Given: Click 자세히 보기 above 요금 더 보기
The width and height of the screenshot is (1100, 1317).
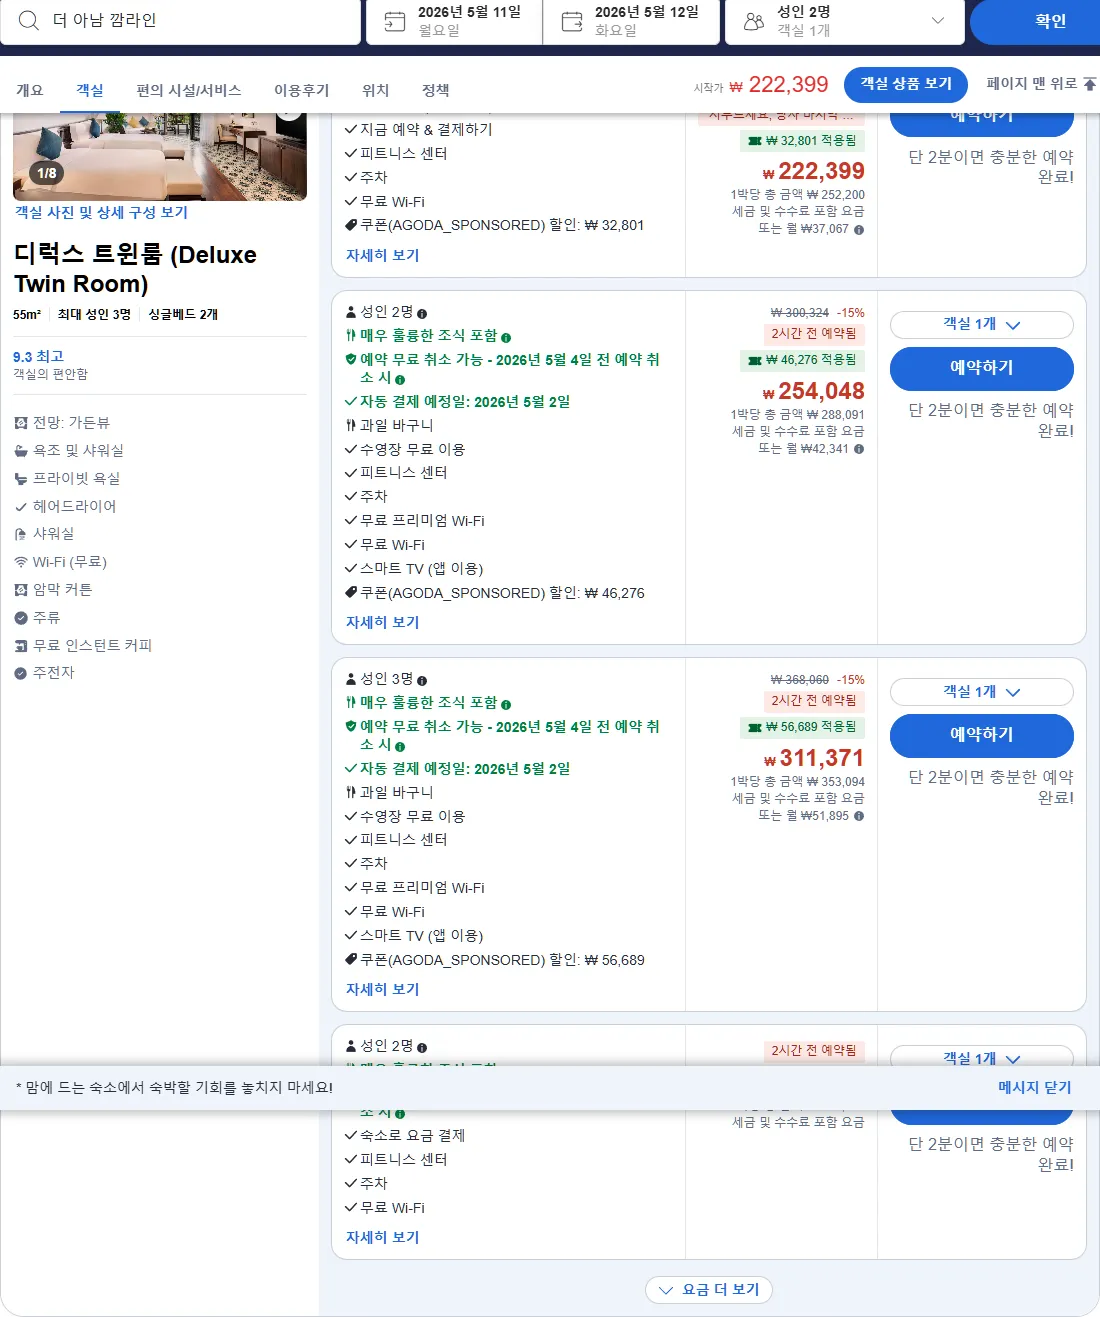Looking at the screenshot, I should (383, 1237).
